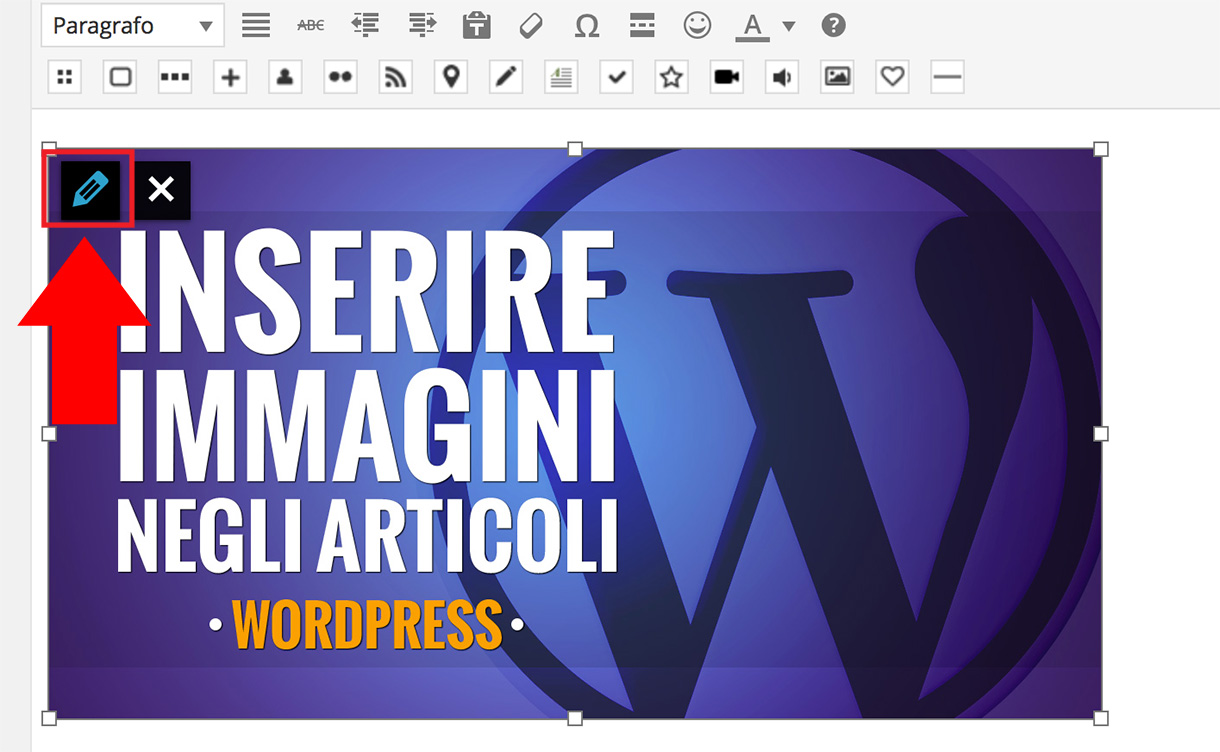
Task: Click the text document lines shortcode icon
Action: pyautogui.click(x=561, y=77)
